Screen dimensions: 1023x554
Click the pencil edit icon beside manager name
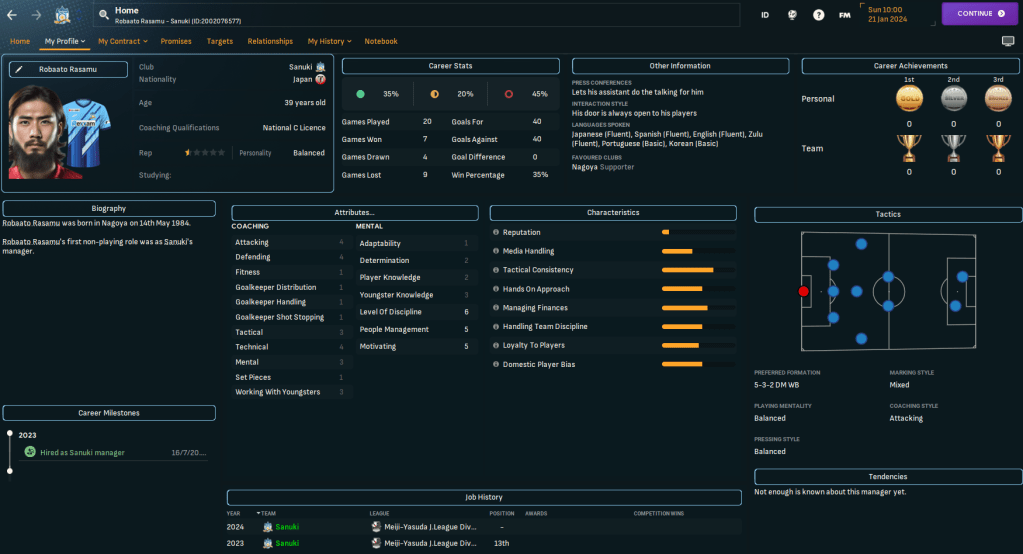[19, 70]
